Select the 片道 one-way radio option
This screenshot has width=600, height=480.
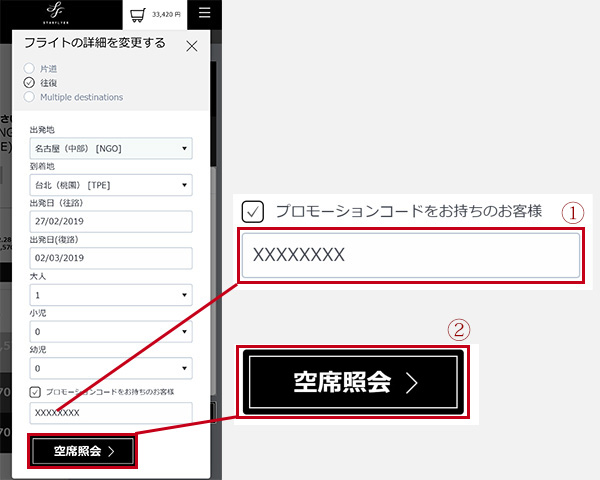coord(29,68)
